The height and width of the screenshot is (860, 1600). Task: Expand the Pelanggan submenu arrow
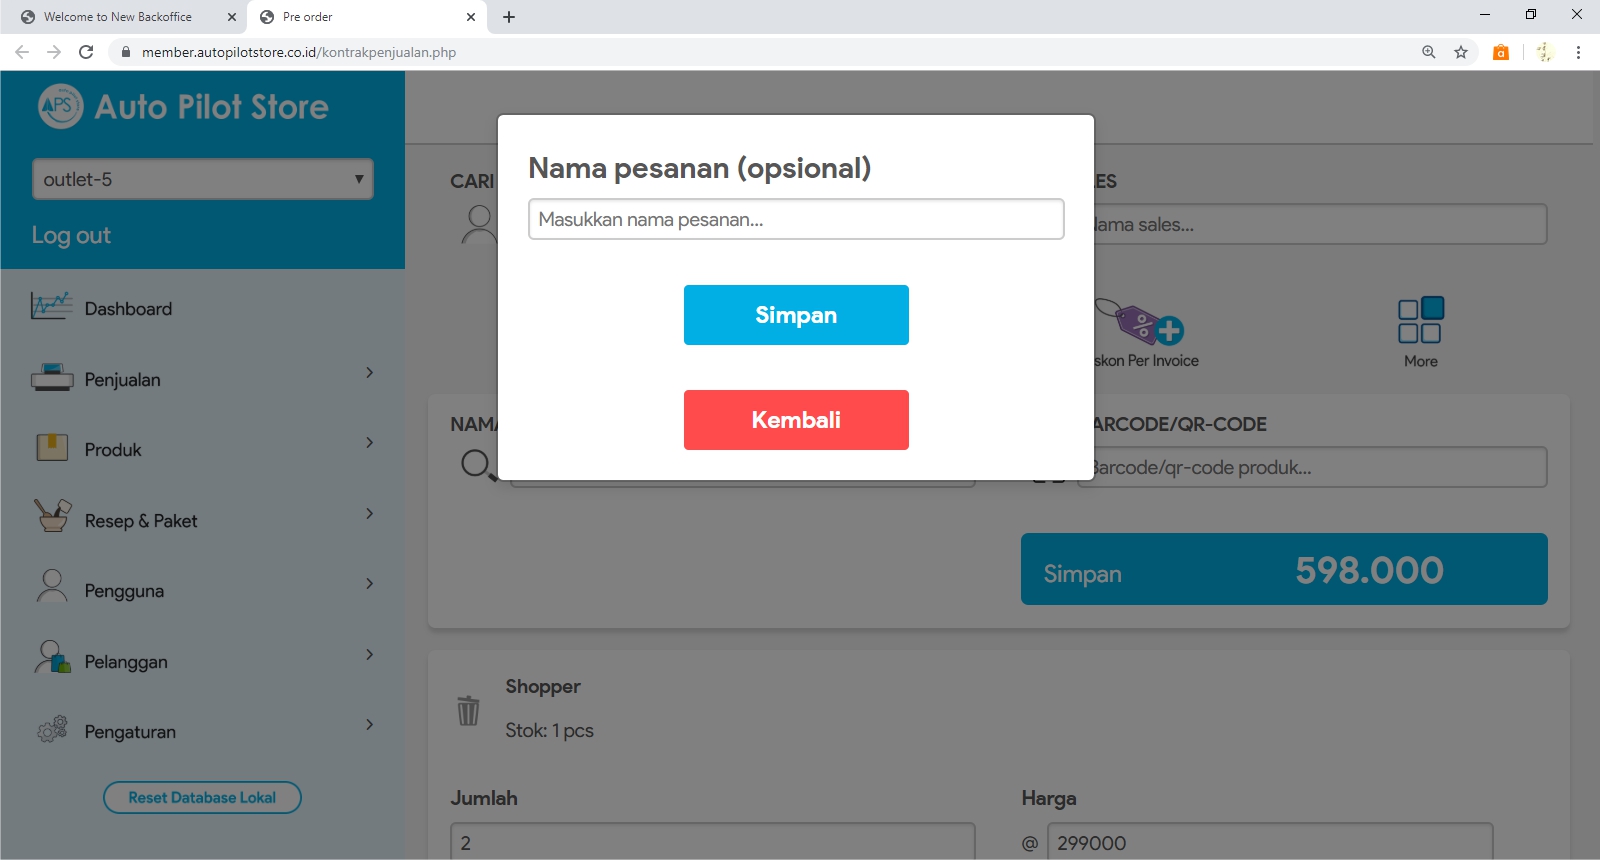(369, 655)
